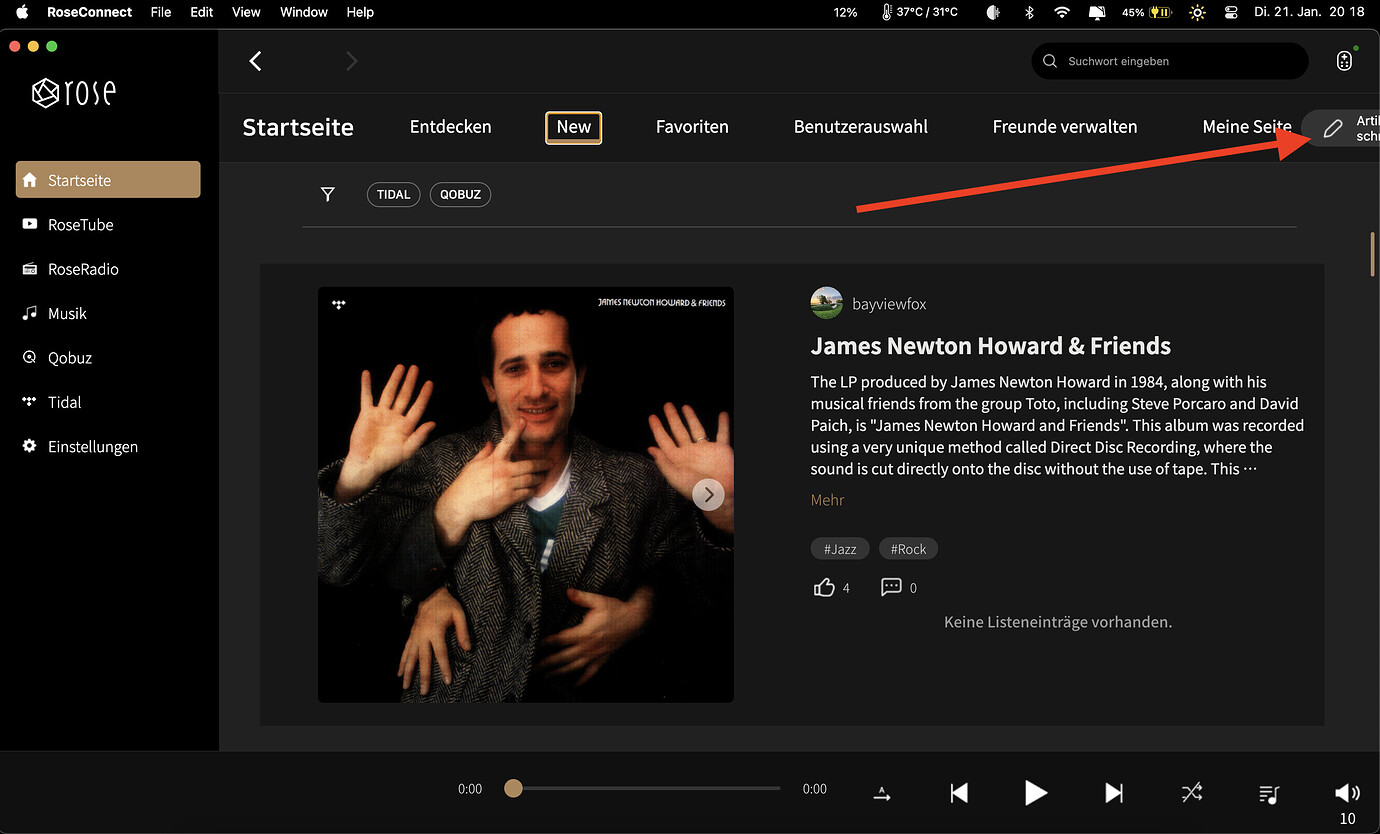Viewport: 1380px width, 834px height.
Task: Open the Edit menu
Action: click(x=202, y=12)
